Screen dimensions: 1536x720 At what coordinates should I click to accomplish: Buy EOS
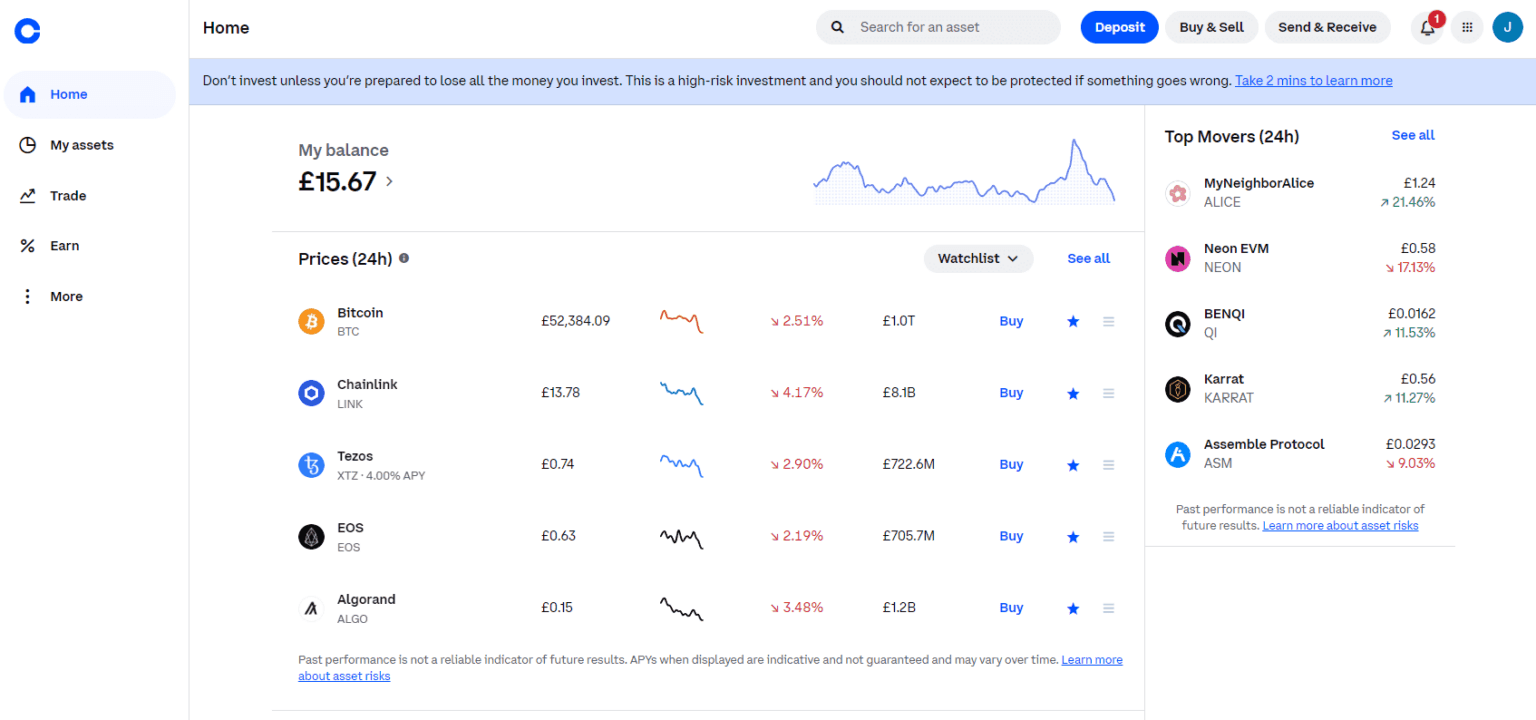click(x=1011, y=537)
